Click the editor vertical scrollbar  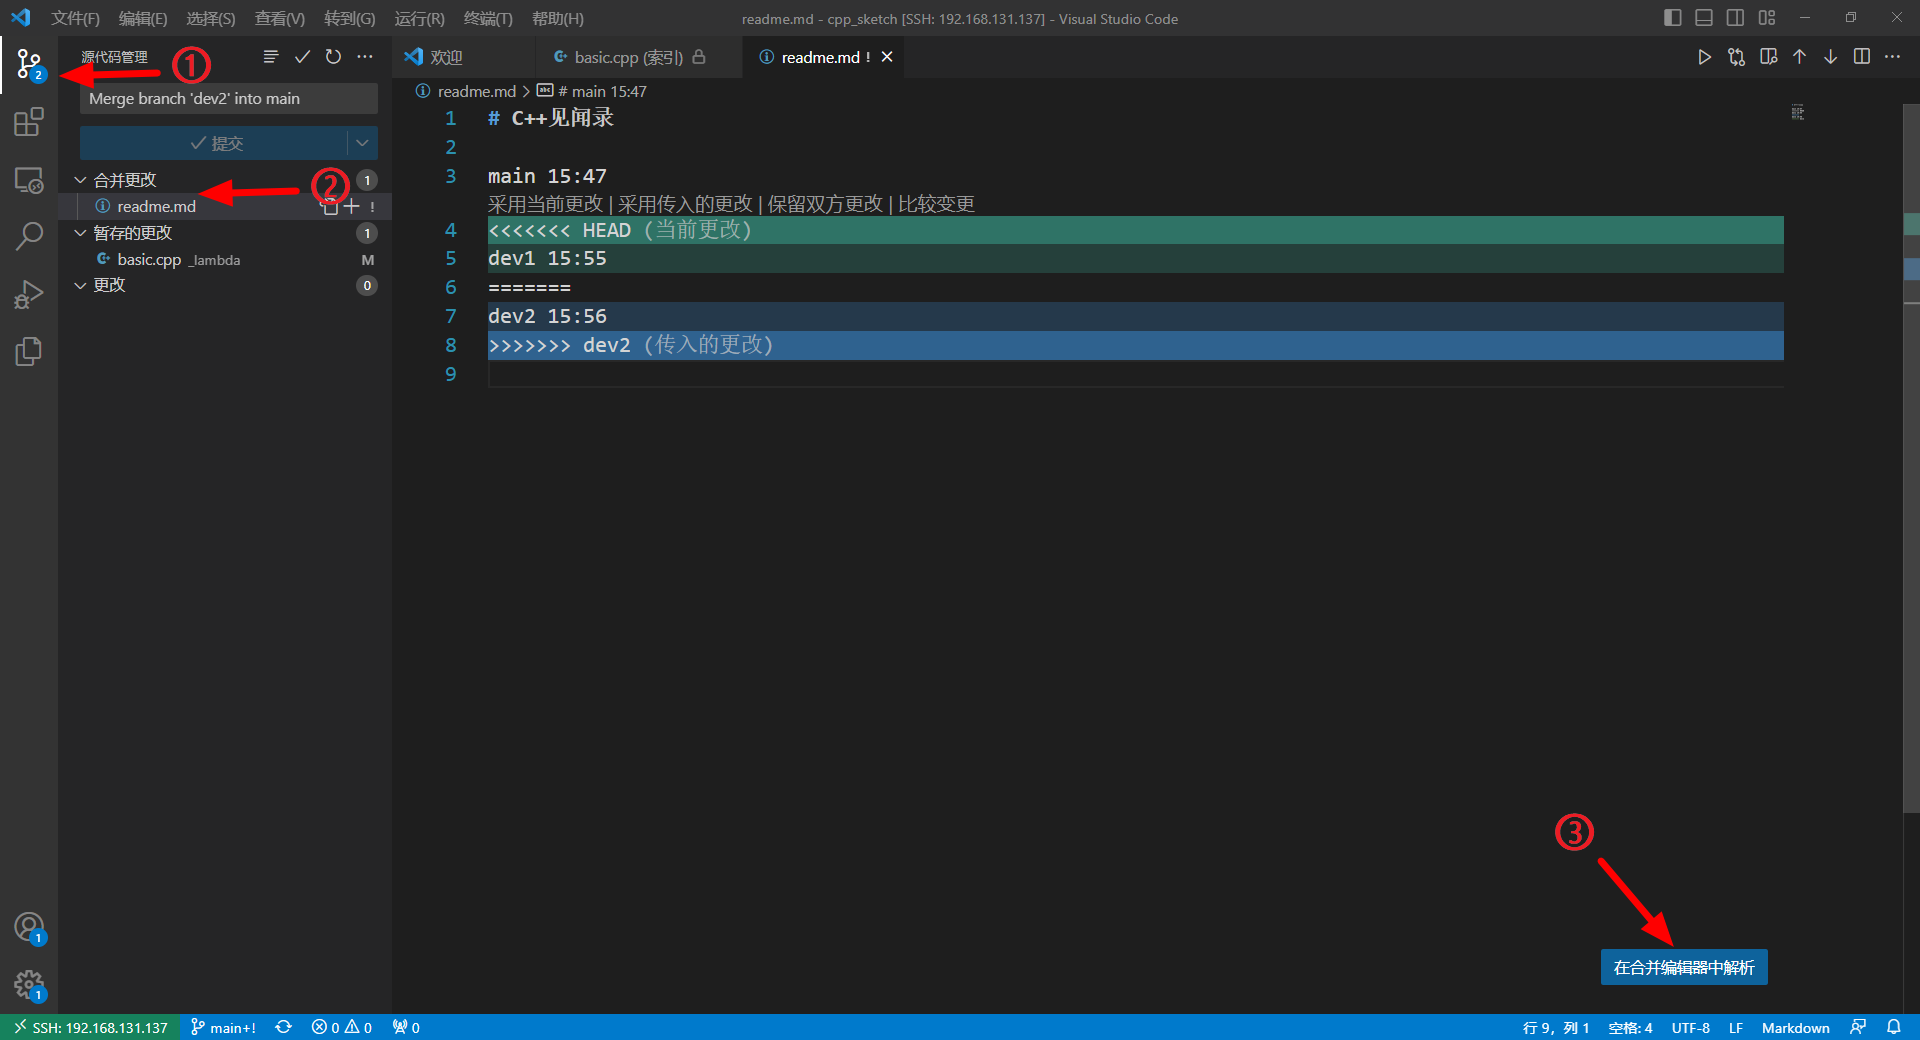click(x=1911, y=460)
